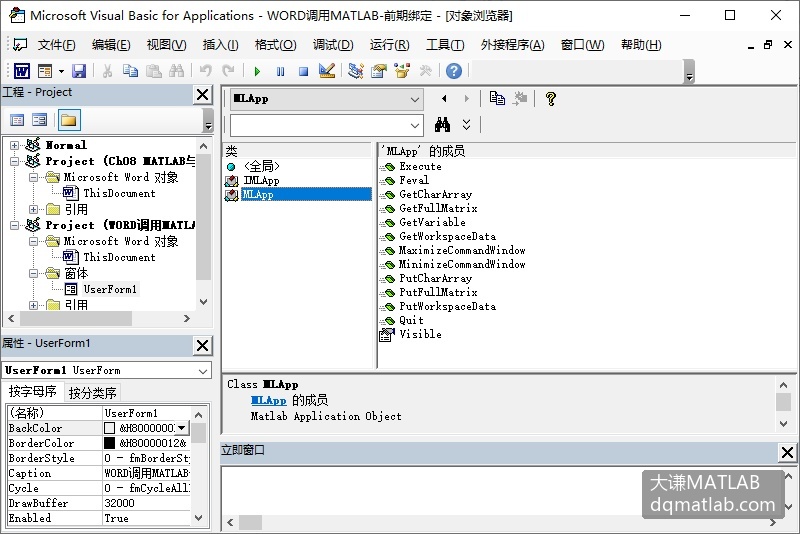The image size is (800, 534).
Task: Open the 编辑(E) menu
Action: (111, 45)
